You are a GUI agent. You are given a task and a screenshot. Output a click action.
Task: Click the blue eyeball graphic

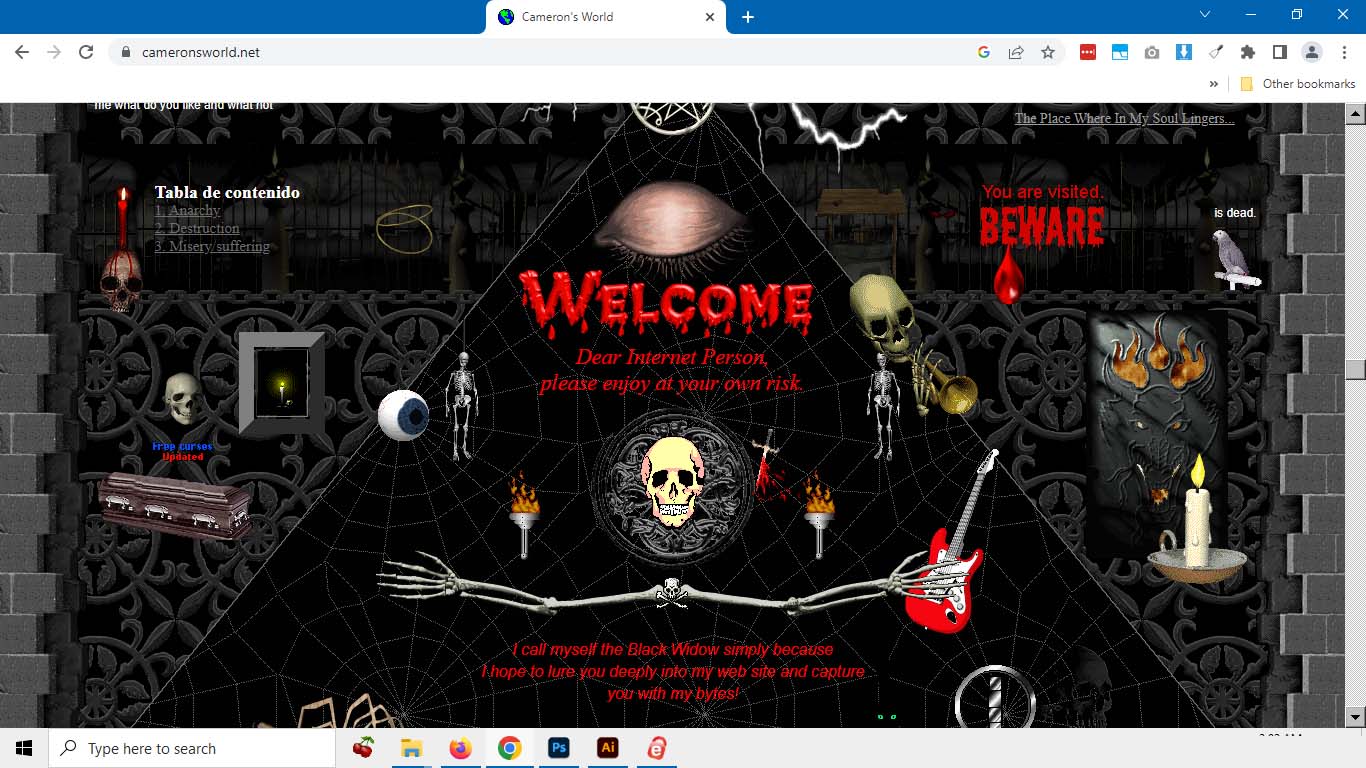point(403,415)
